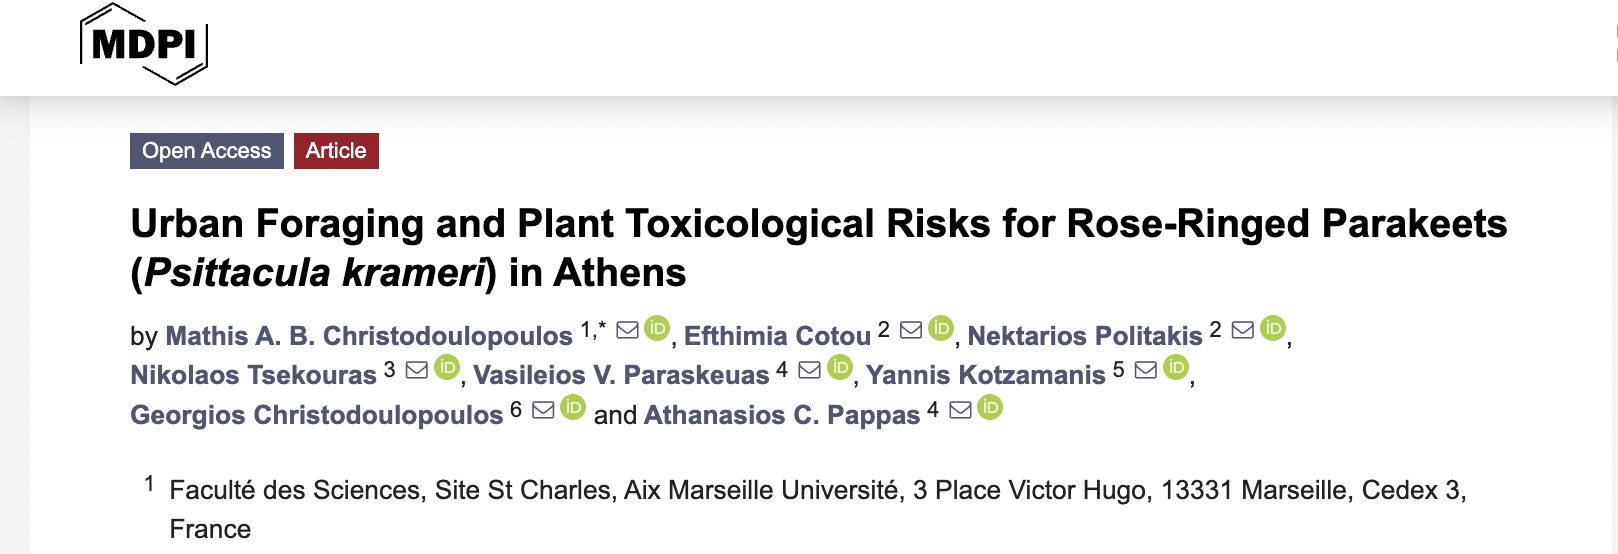Click email icon for Athanasios C. Pappas
Viewport: 1618px width, 554px height.
point(960,410)
